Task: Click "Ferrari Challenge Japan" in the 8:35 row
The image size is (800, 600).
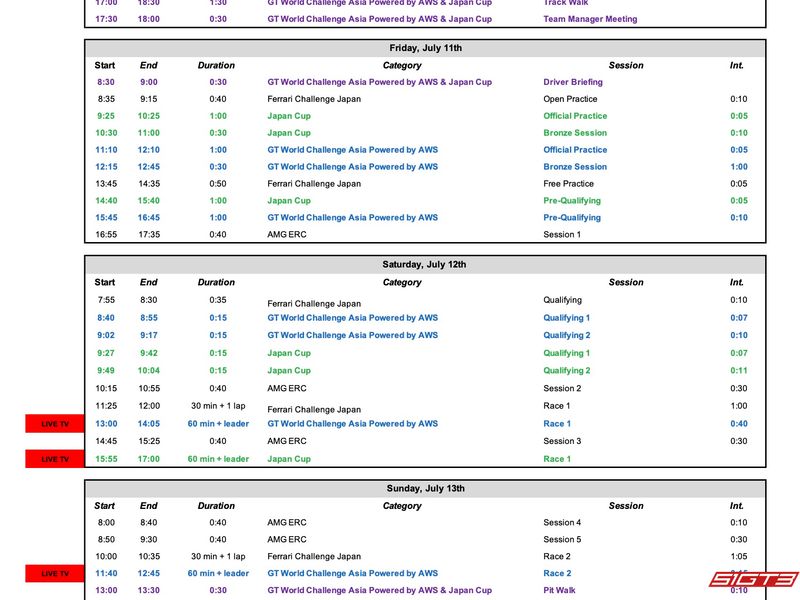Action: [x=314, y=99]
